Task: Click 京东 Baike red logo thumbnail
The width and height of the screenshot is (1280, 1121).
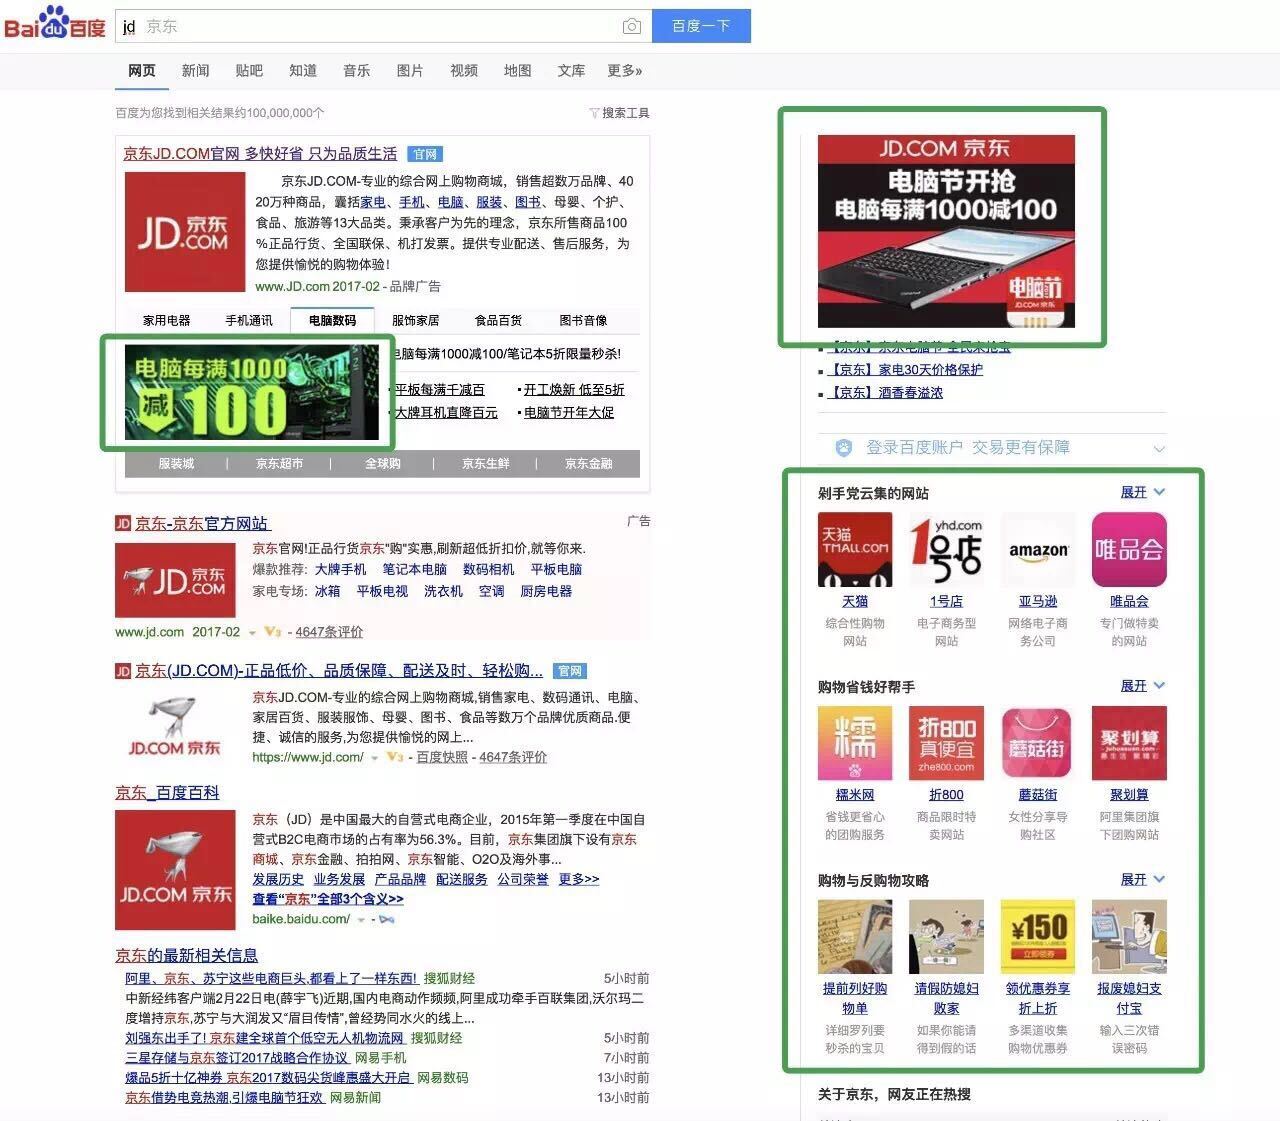Action: tap(176, 871)
